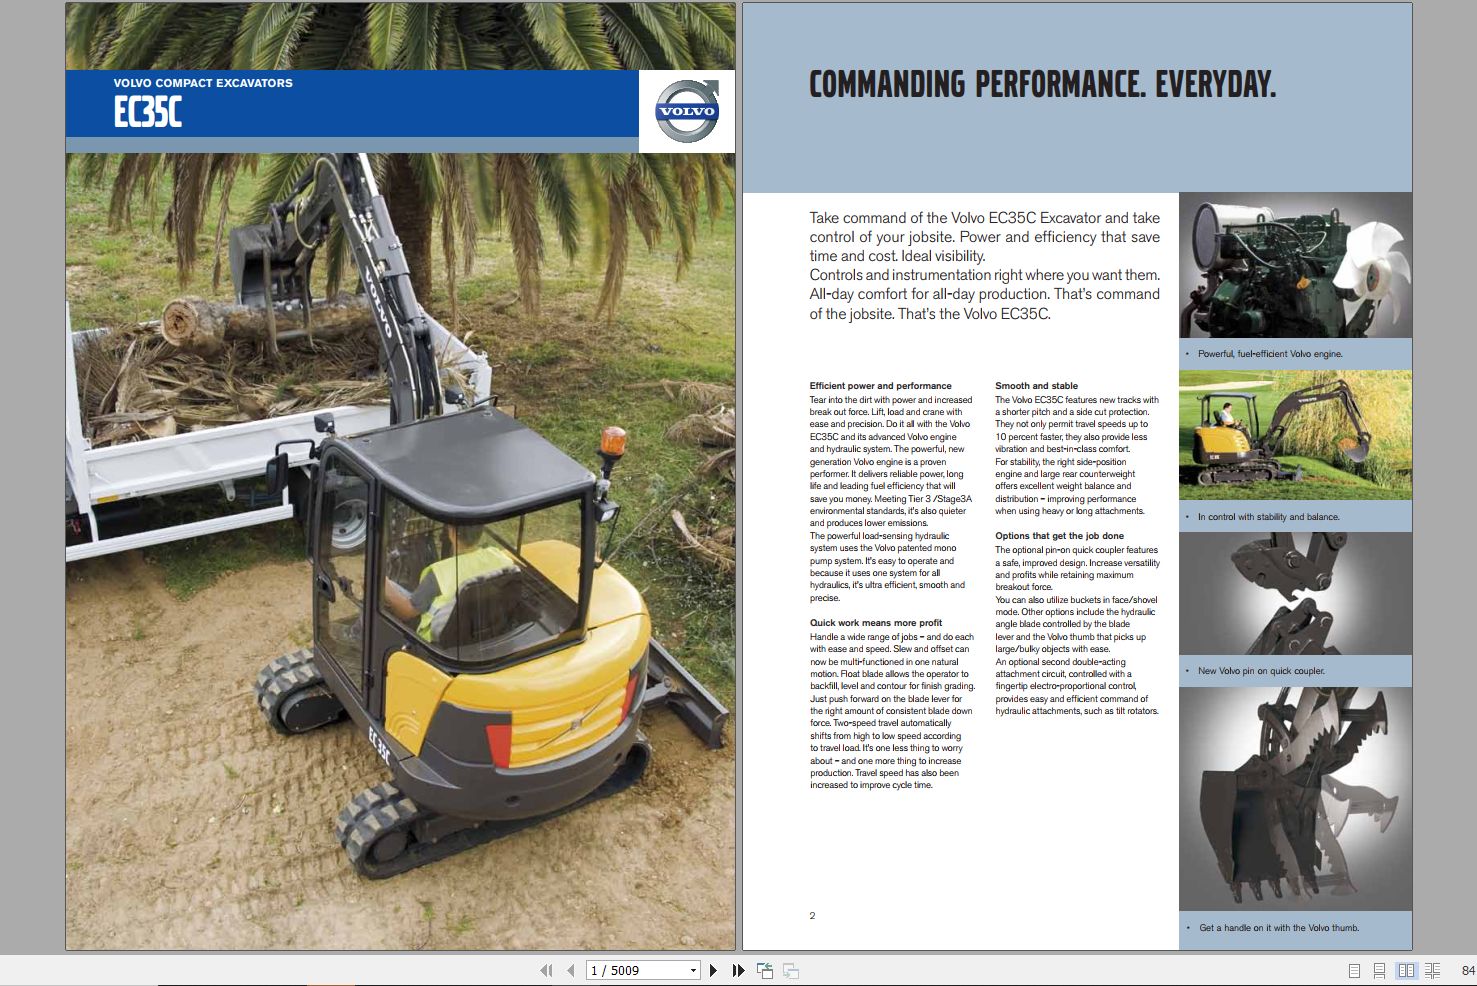
Task: Click caption 'Powerful, fuel-efficient Volvo engine.'
Action: [x=1270, y=354]
